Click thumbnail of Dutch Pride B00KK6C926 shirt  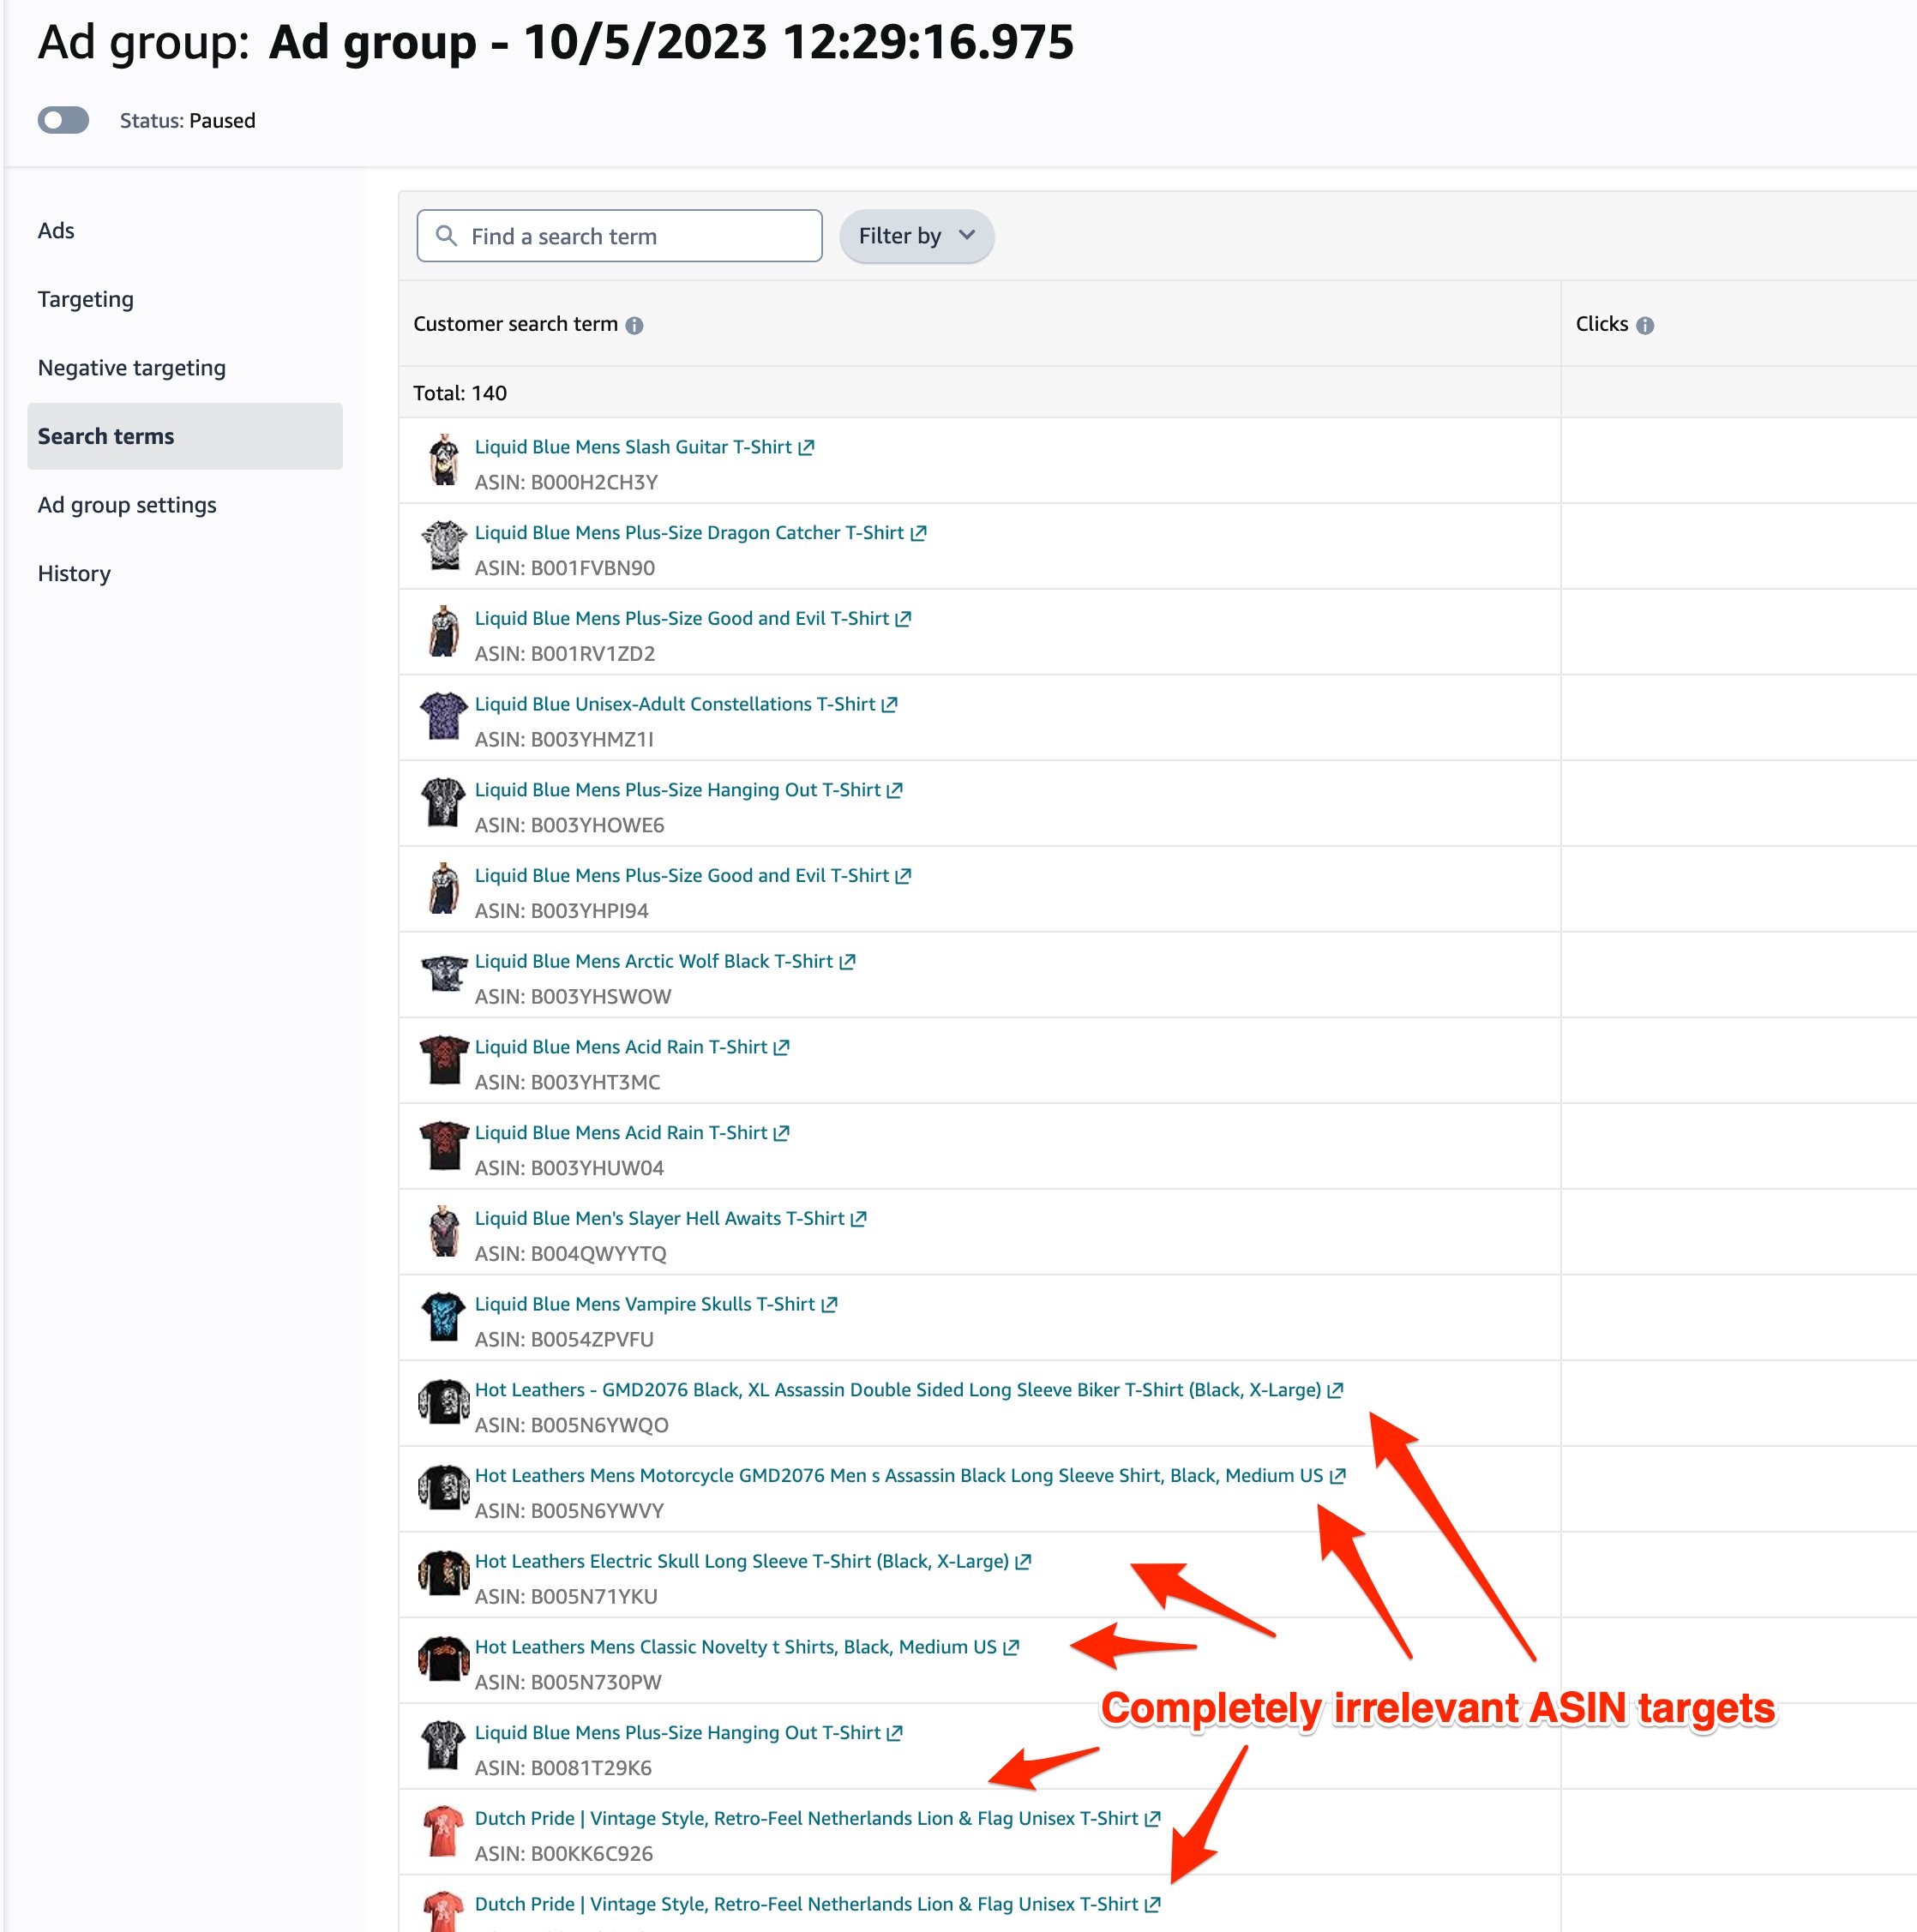pos(443,1831)
